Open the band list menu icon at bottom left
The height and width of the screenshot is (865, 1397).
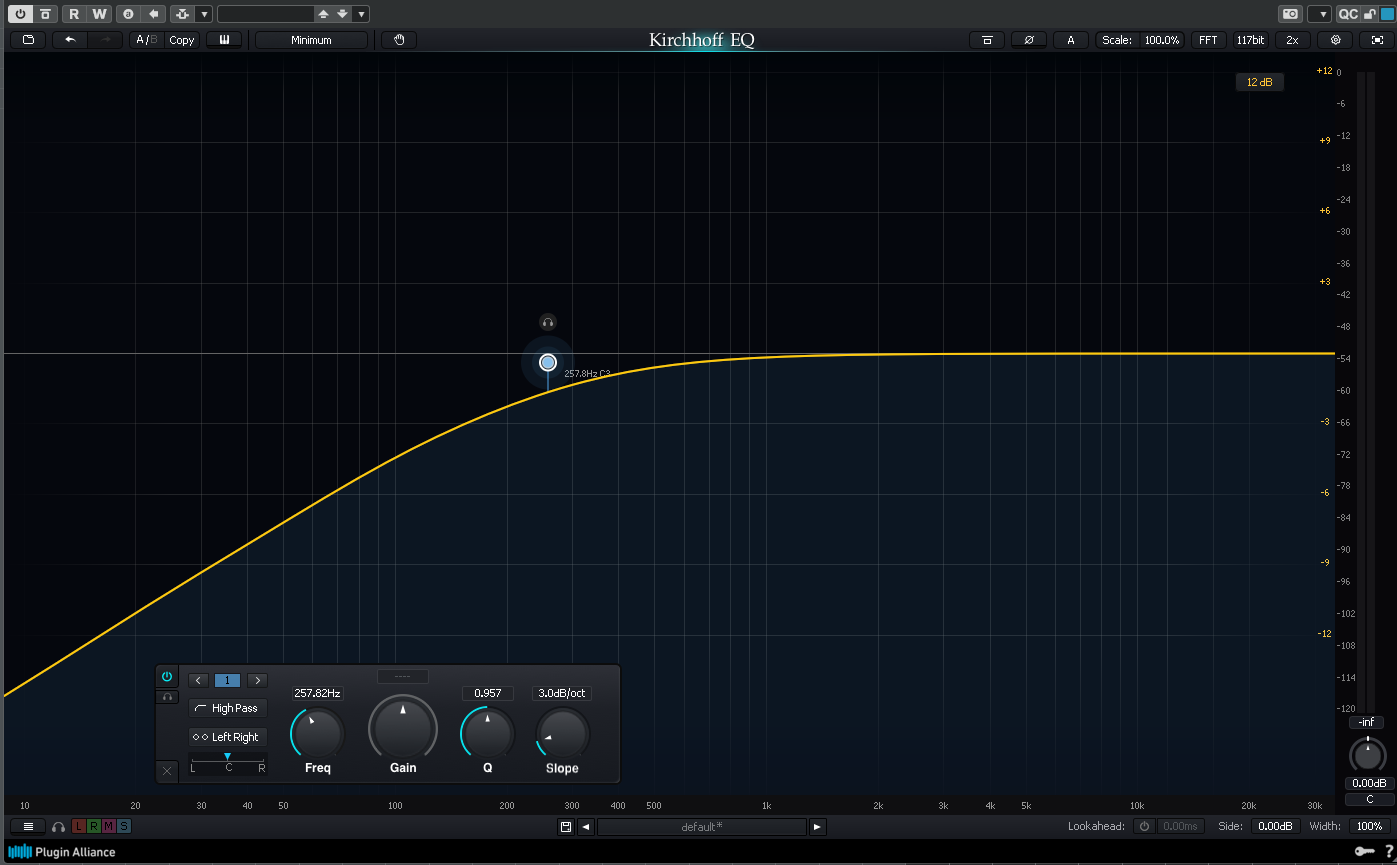28,826
